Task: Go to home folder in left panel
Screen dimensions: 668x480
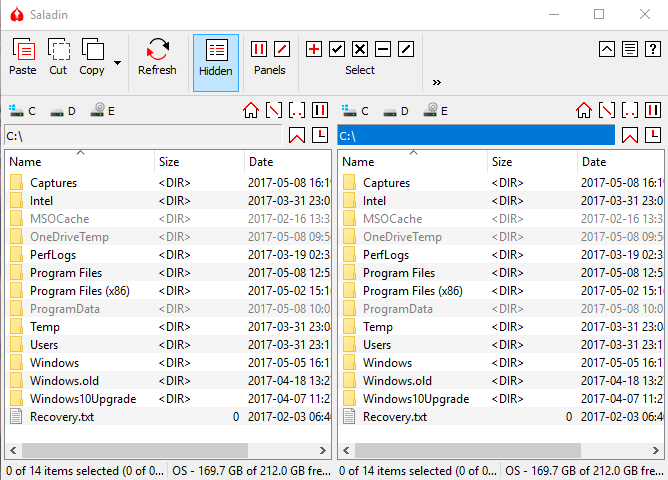Action: point(251,110)
